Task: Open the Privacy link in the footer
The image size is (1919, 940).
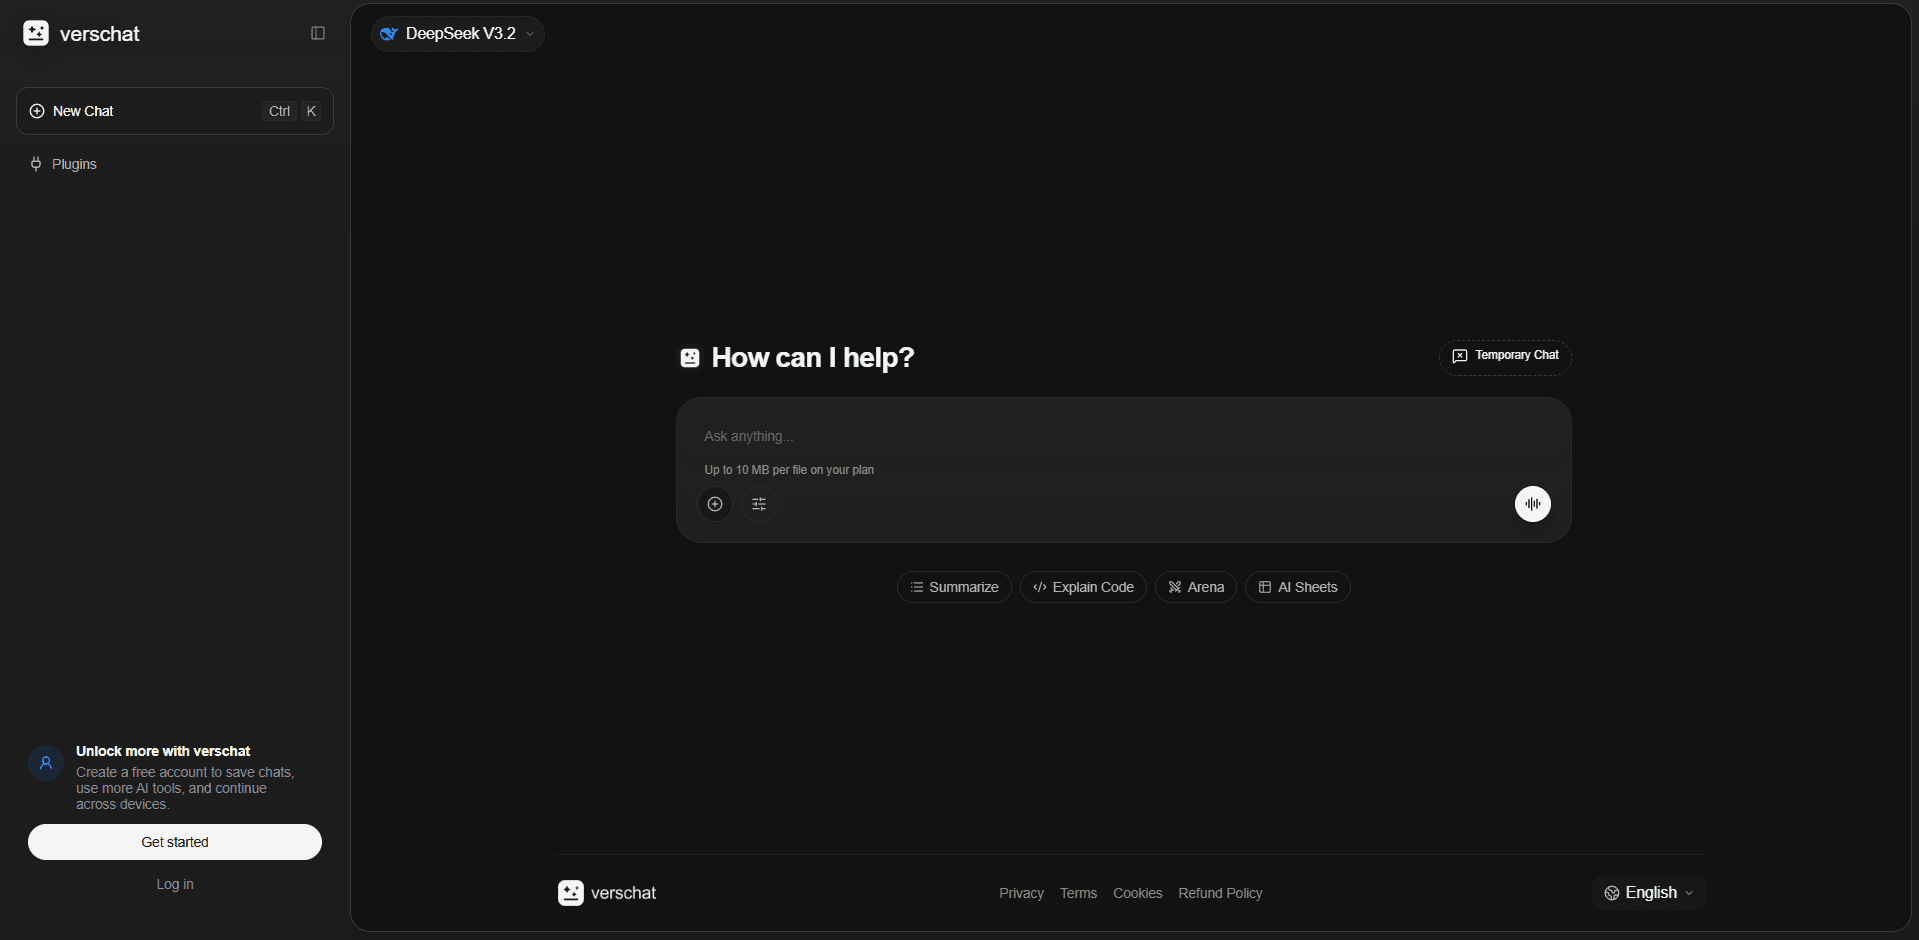Action: (x=1021, y=893)
